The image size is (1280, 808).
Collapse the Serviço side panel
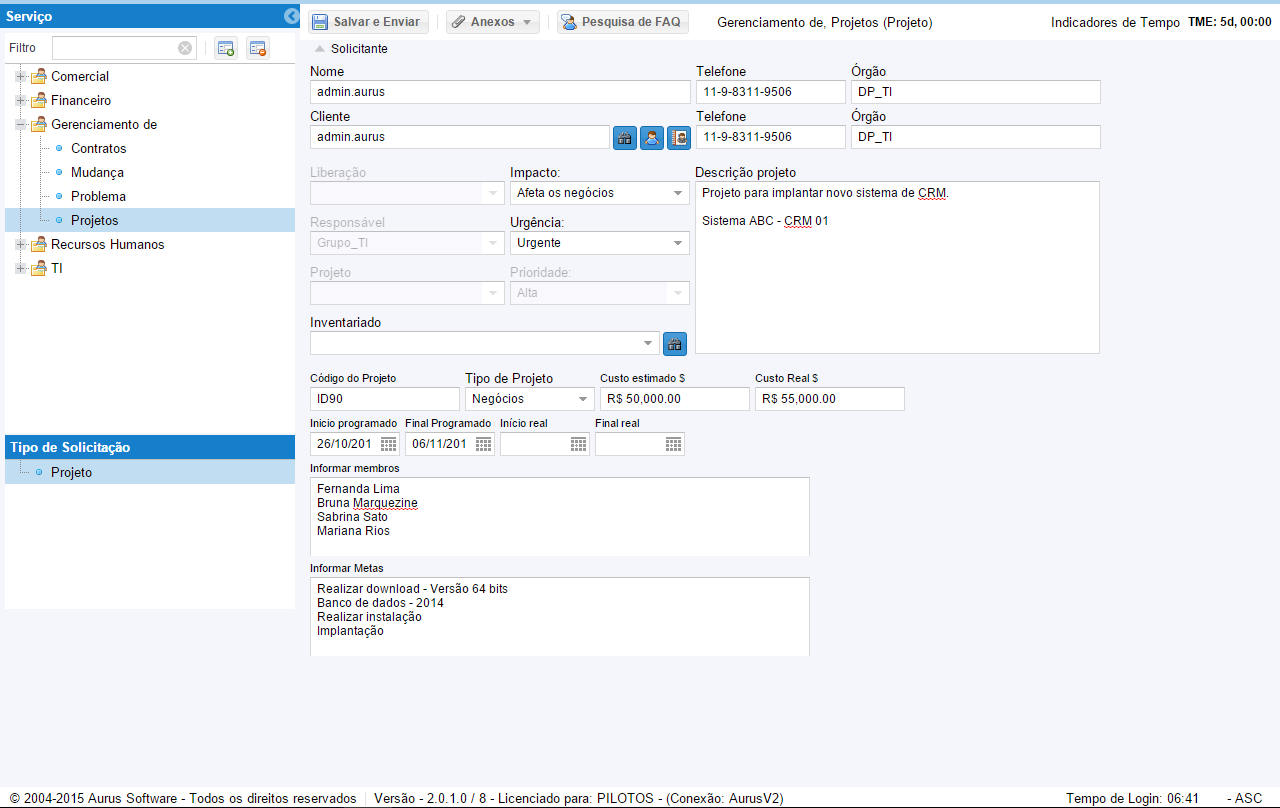click(291, 16)
